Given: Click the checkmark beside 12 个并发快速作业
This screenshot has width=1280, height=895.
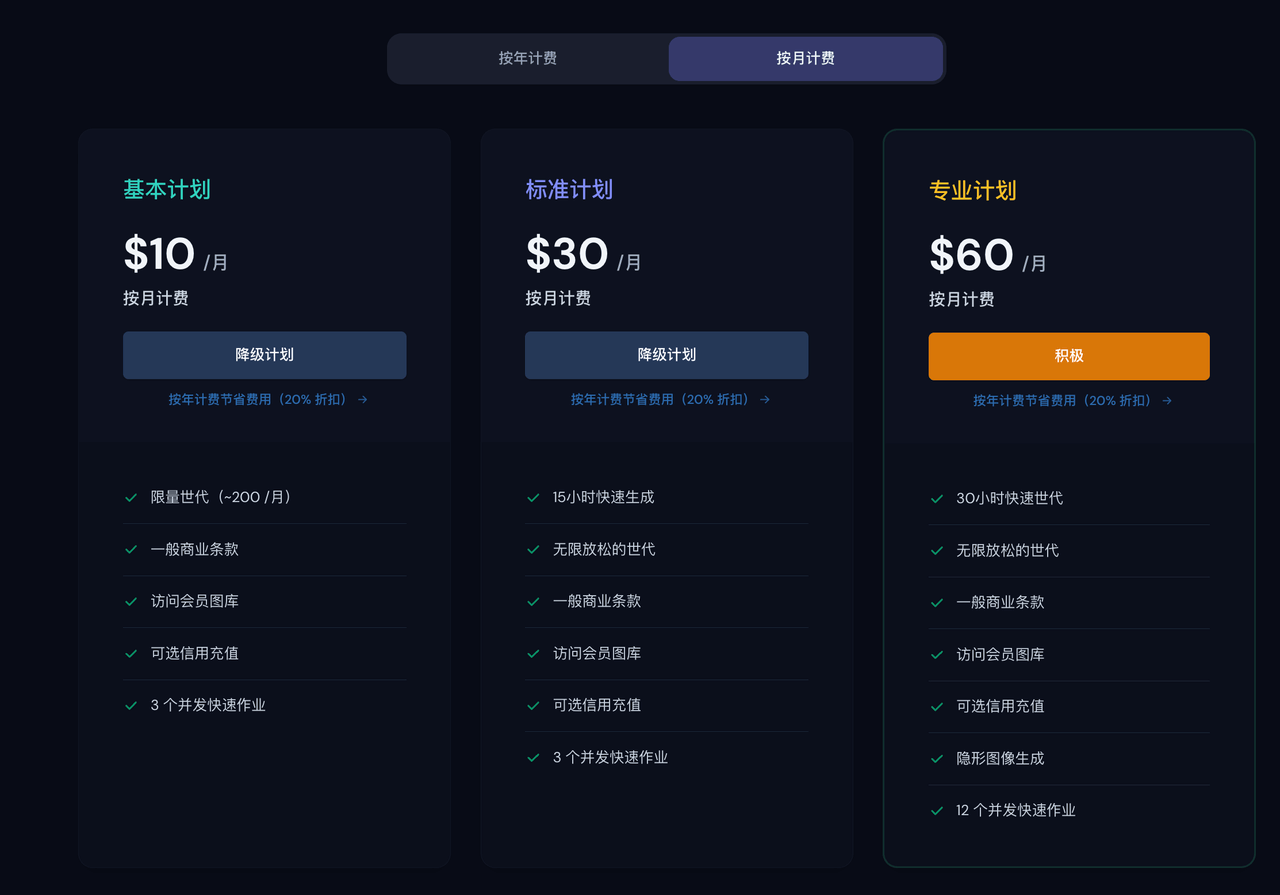Looking at the screenshot, I should [936, 810].
